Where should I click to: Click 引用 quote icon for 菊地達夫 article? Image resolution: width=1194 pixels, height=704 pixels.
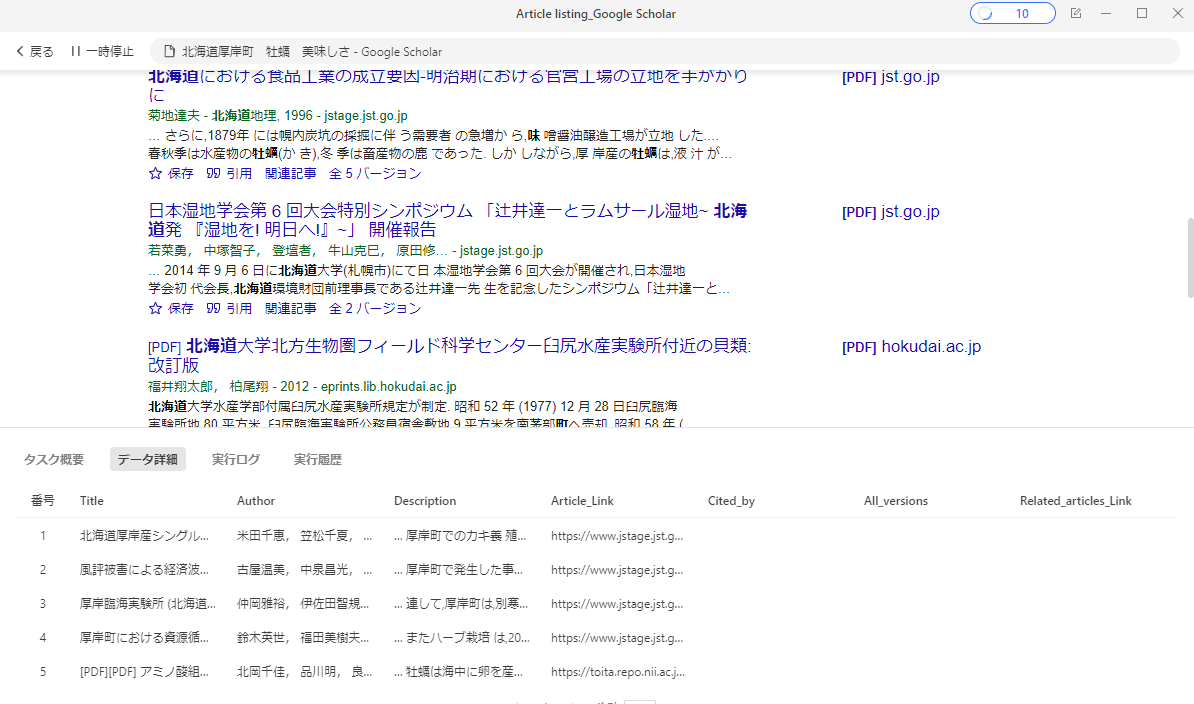click(x=213, y=174)
